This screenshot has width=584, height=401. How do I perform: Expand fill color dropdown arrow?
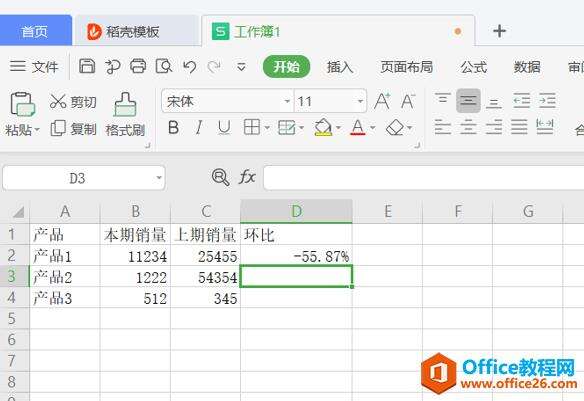coord(338,128)
